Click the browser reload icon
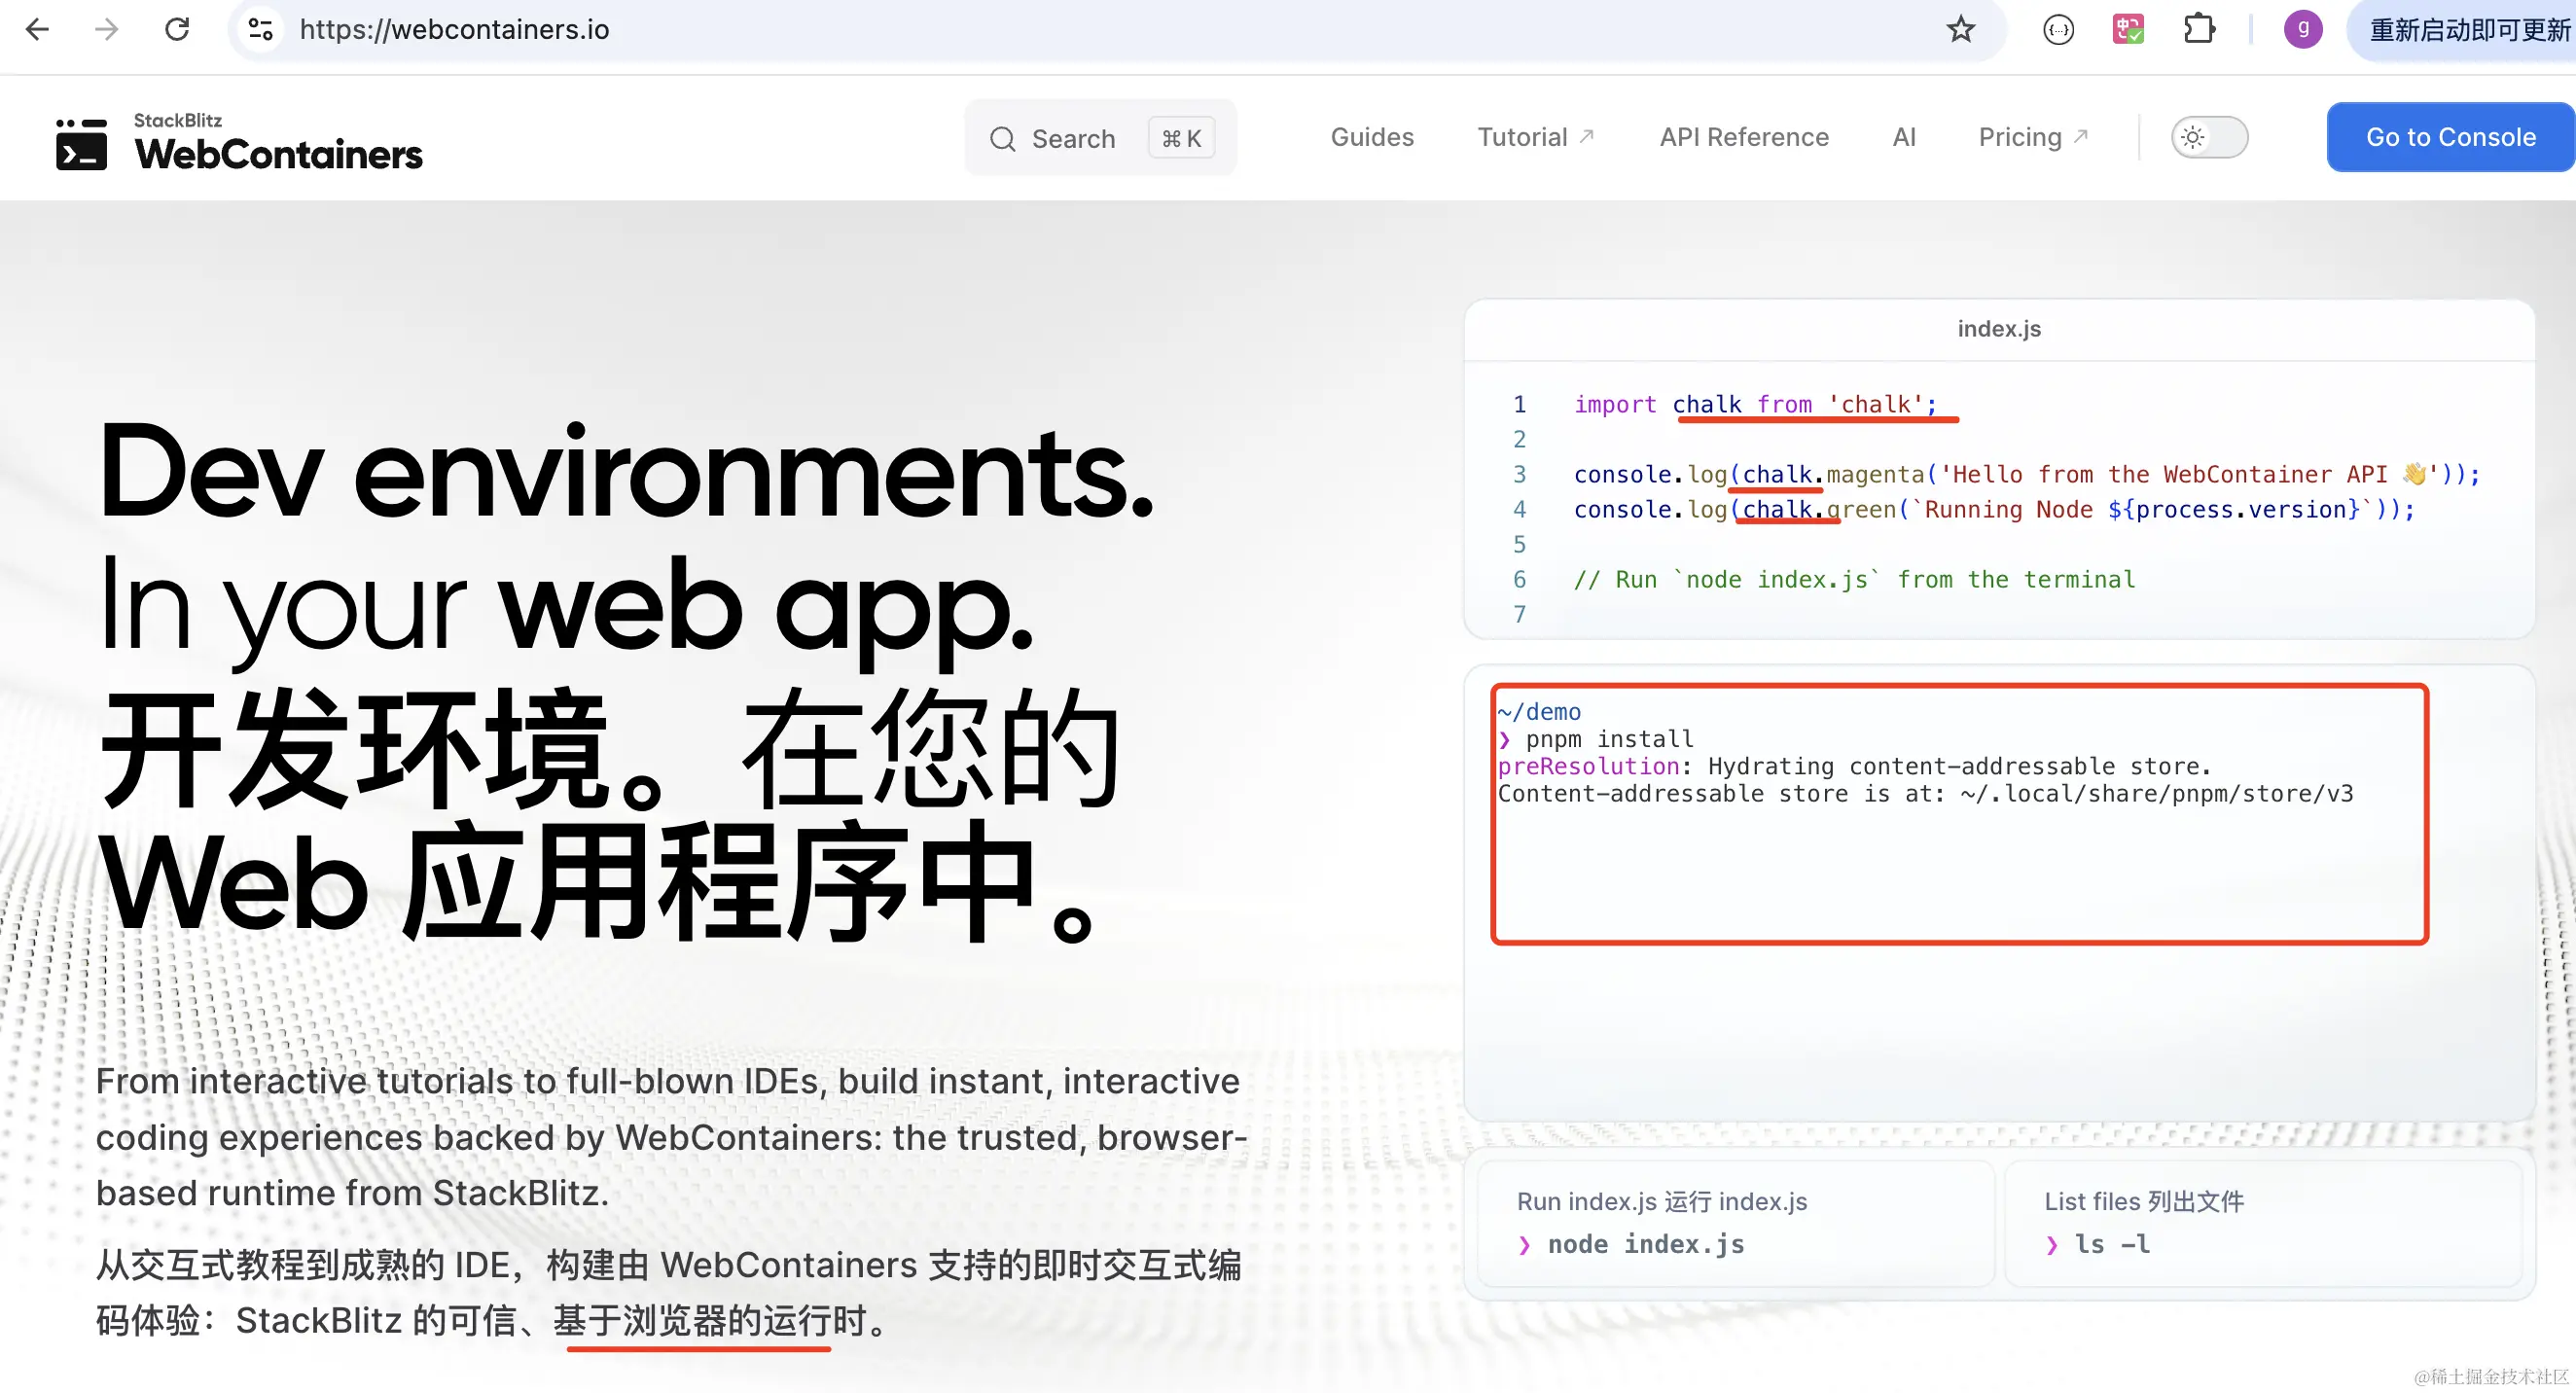 pyautogui.click(x=177, y=29)
